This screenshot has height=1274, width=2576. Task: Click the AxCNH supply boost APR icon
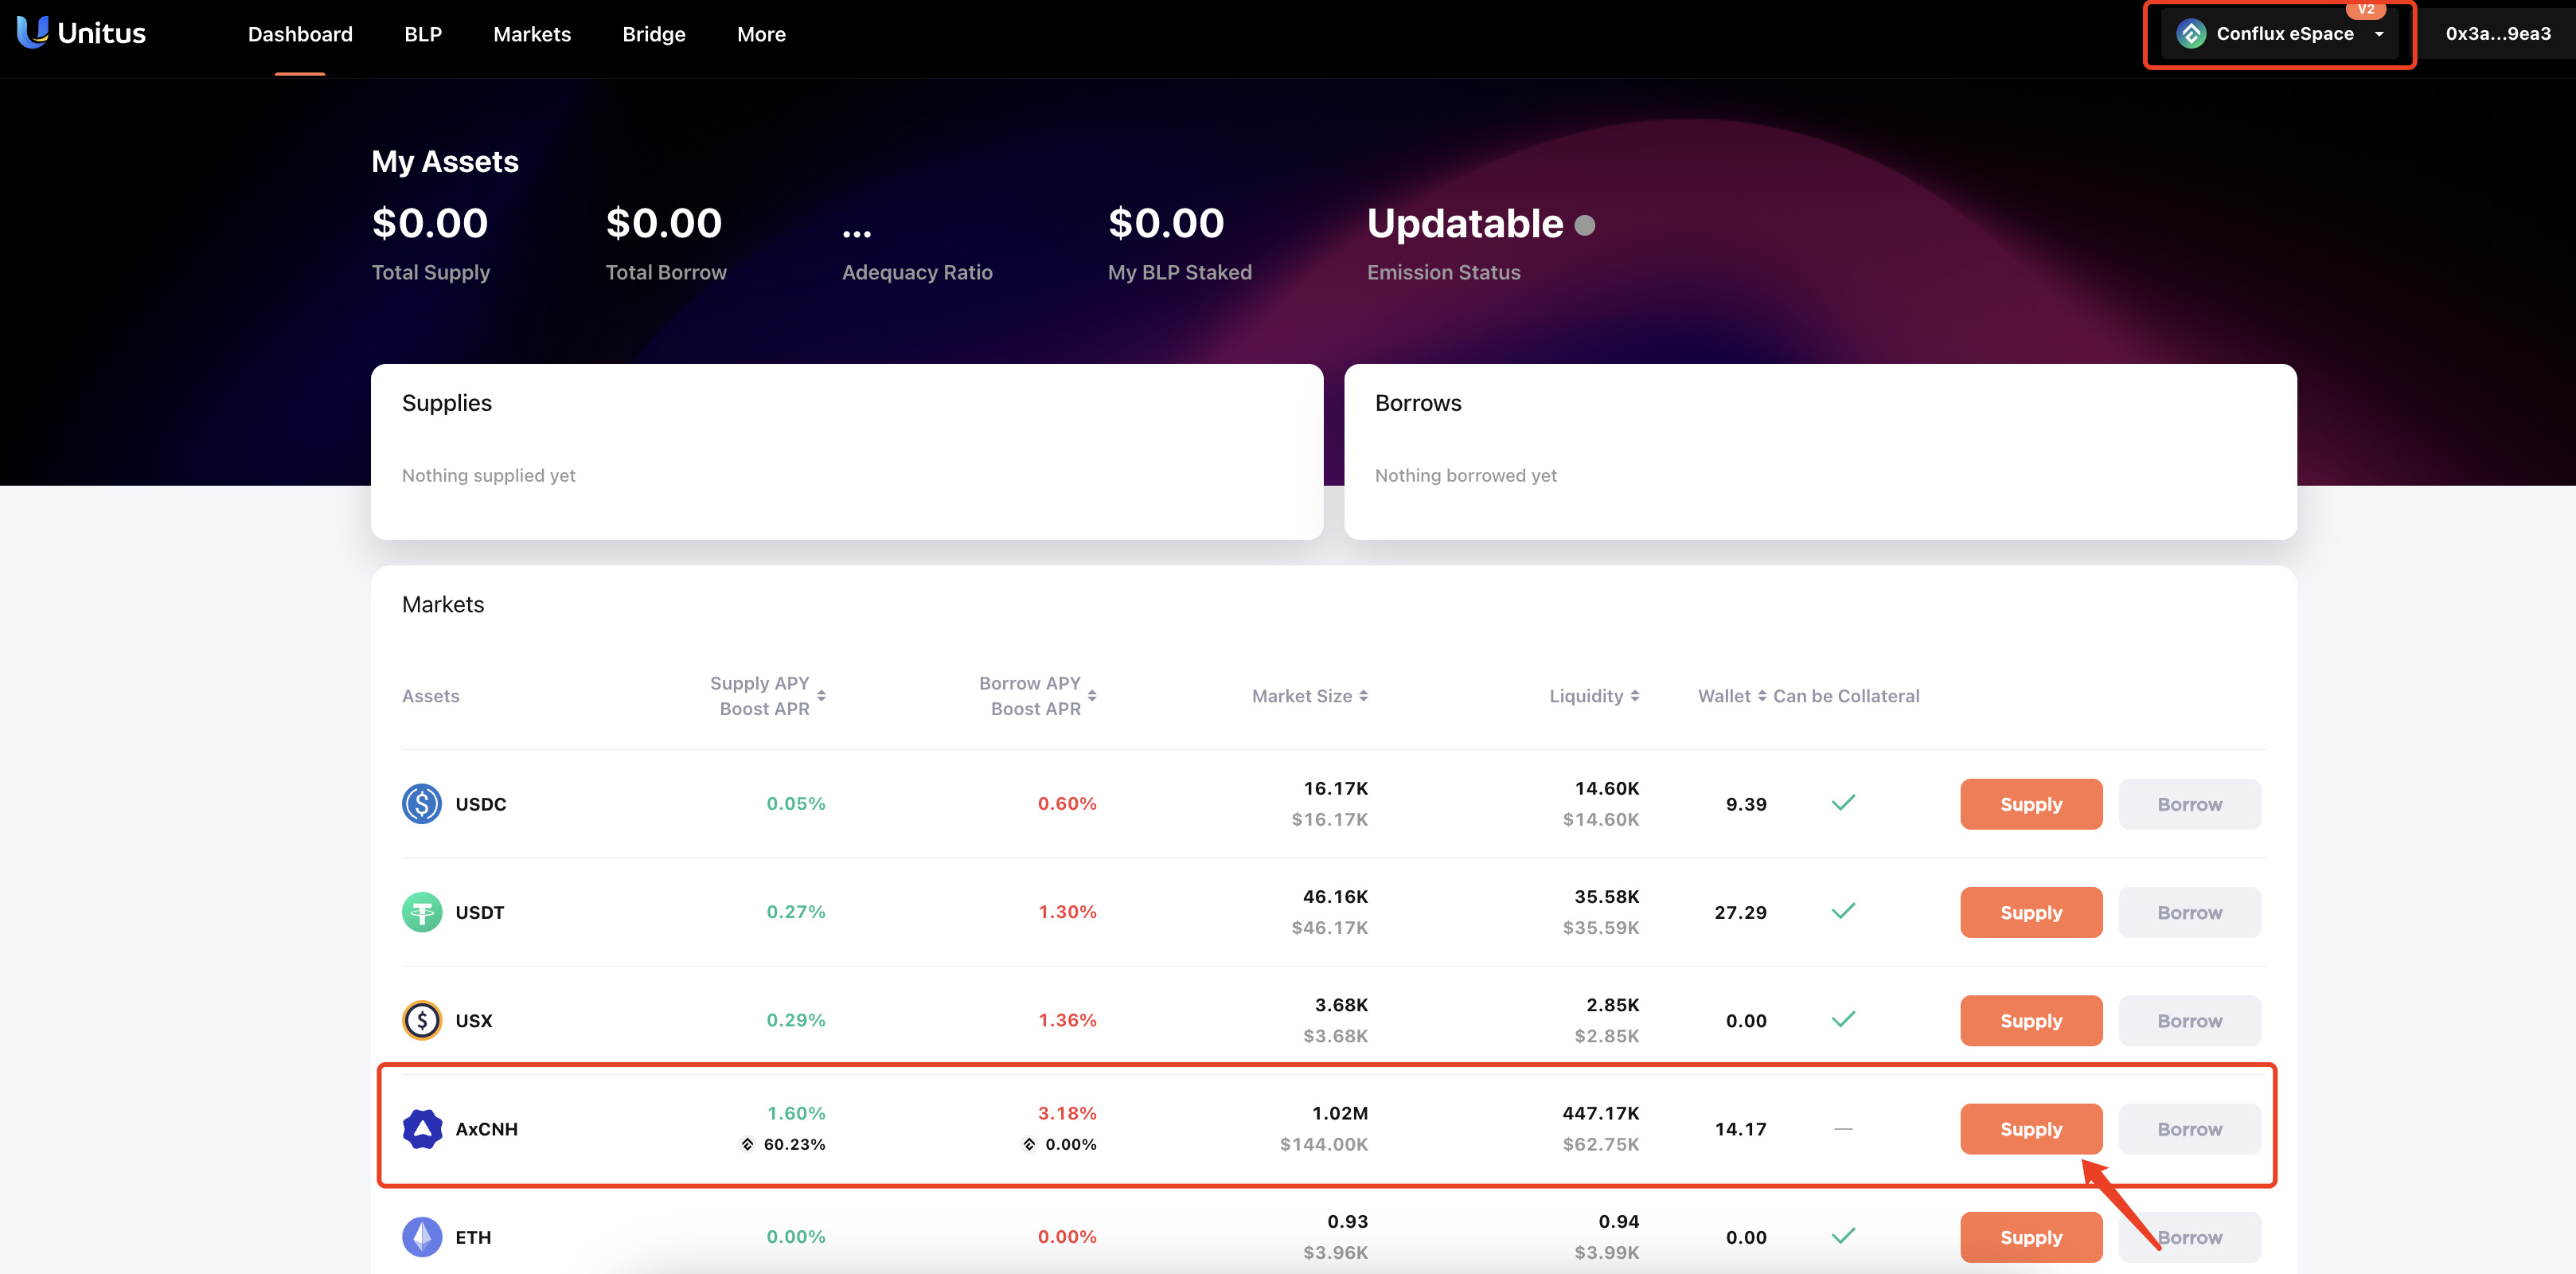coord(747,1144)
